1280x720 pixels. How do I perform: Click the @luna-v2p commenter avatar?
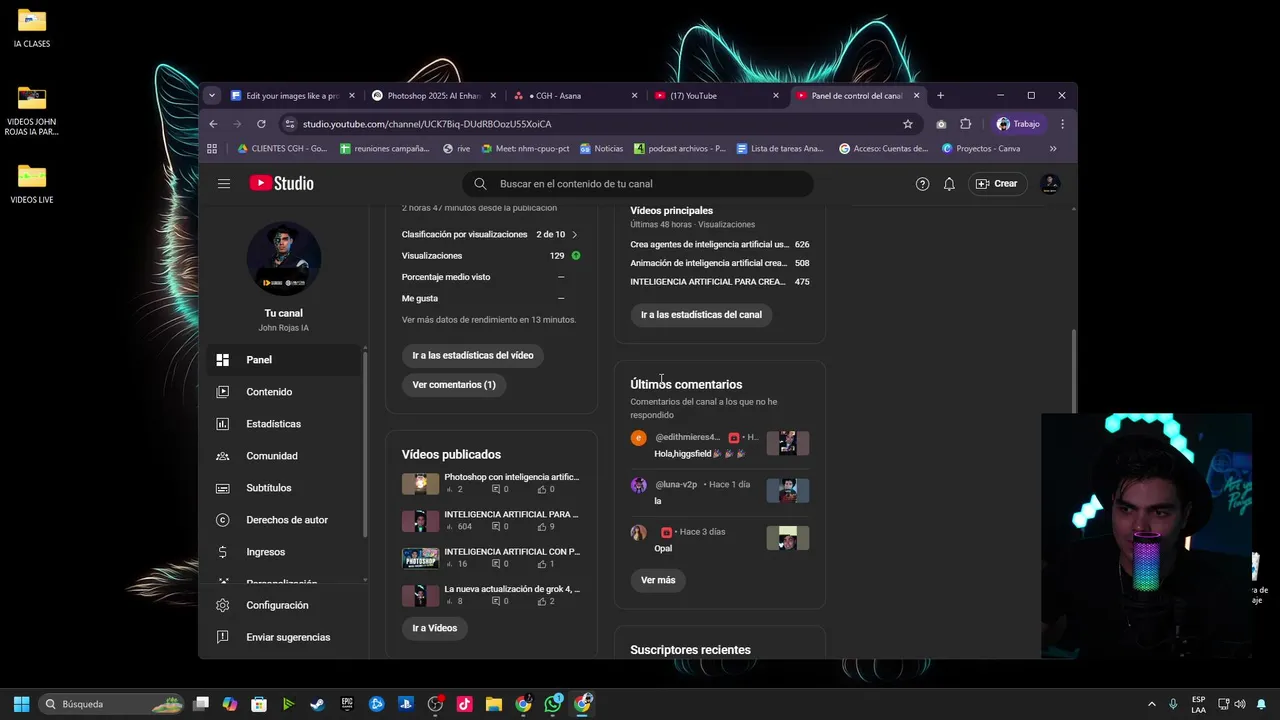[x=639, y=485]
